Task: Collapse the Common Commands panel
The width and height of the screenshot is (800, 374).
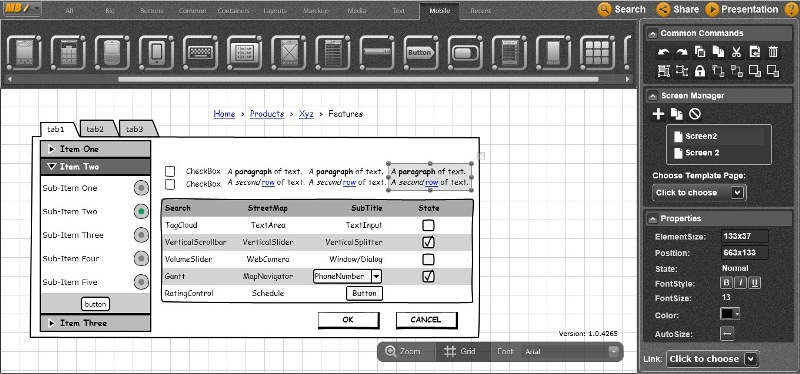Action: (652, 33)
